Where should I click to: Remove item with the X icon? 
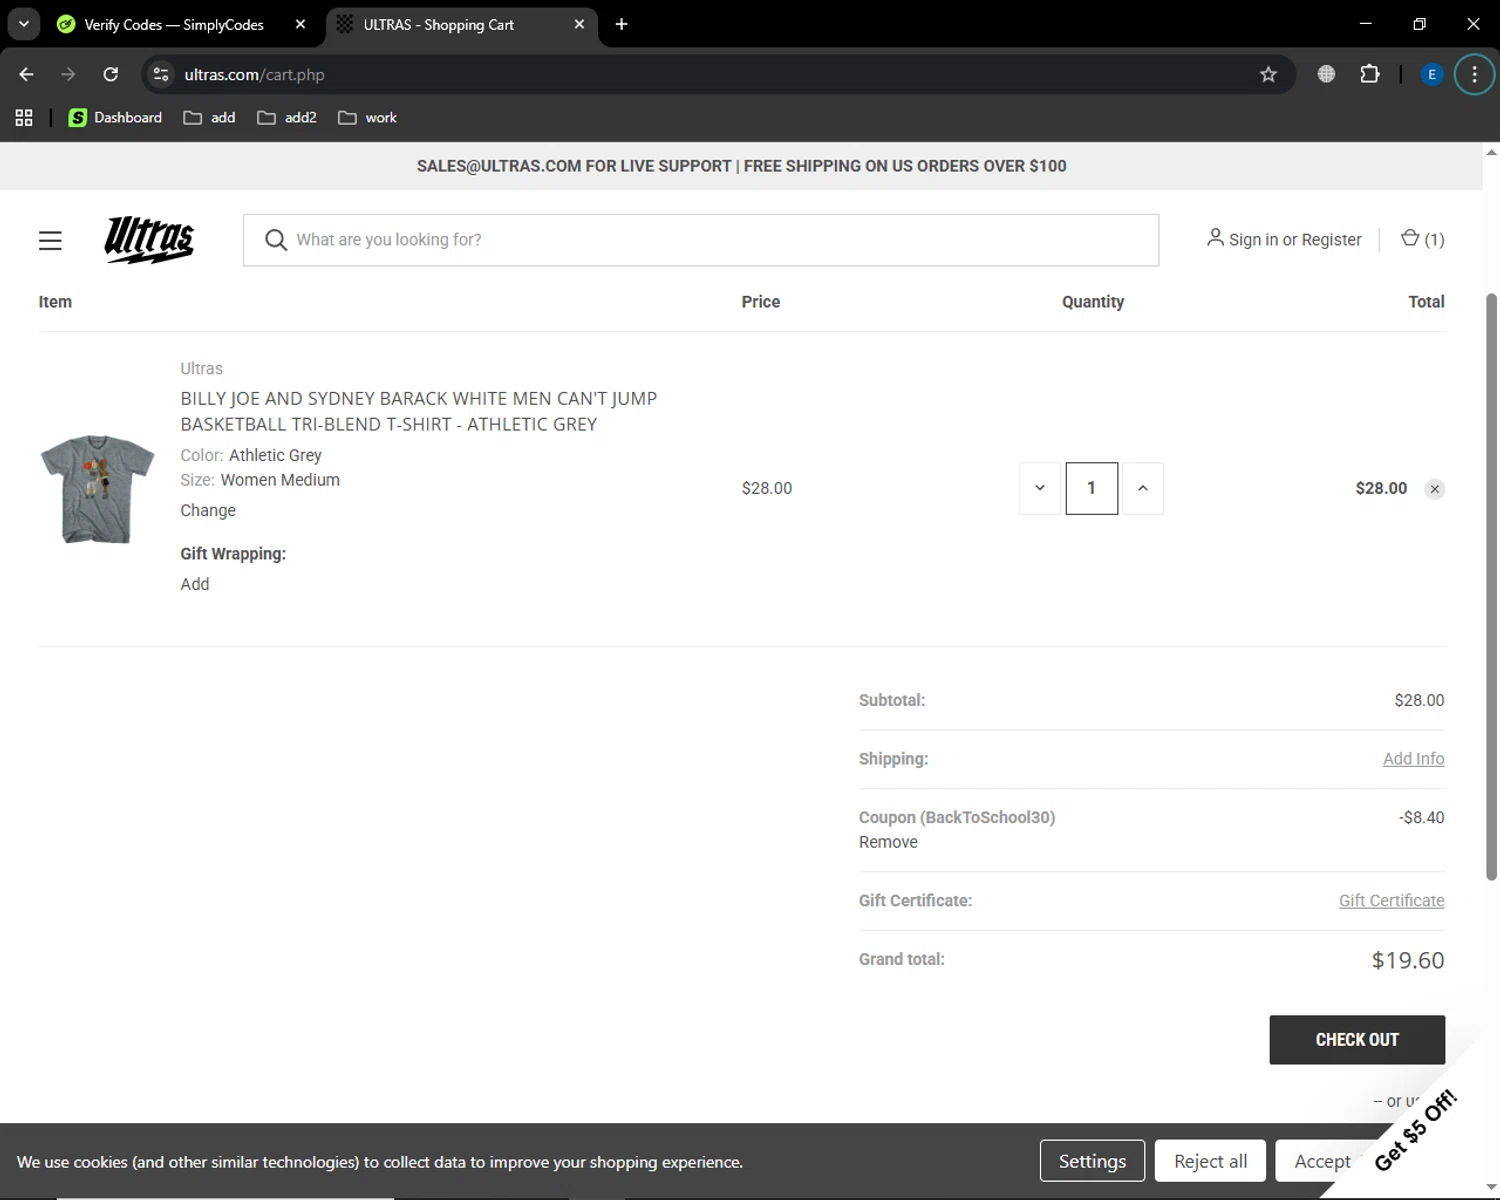pyautogui.click(x=1434, y=489)
